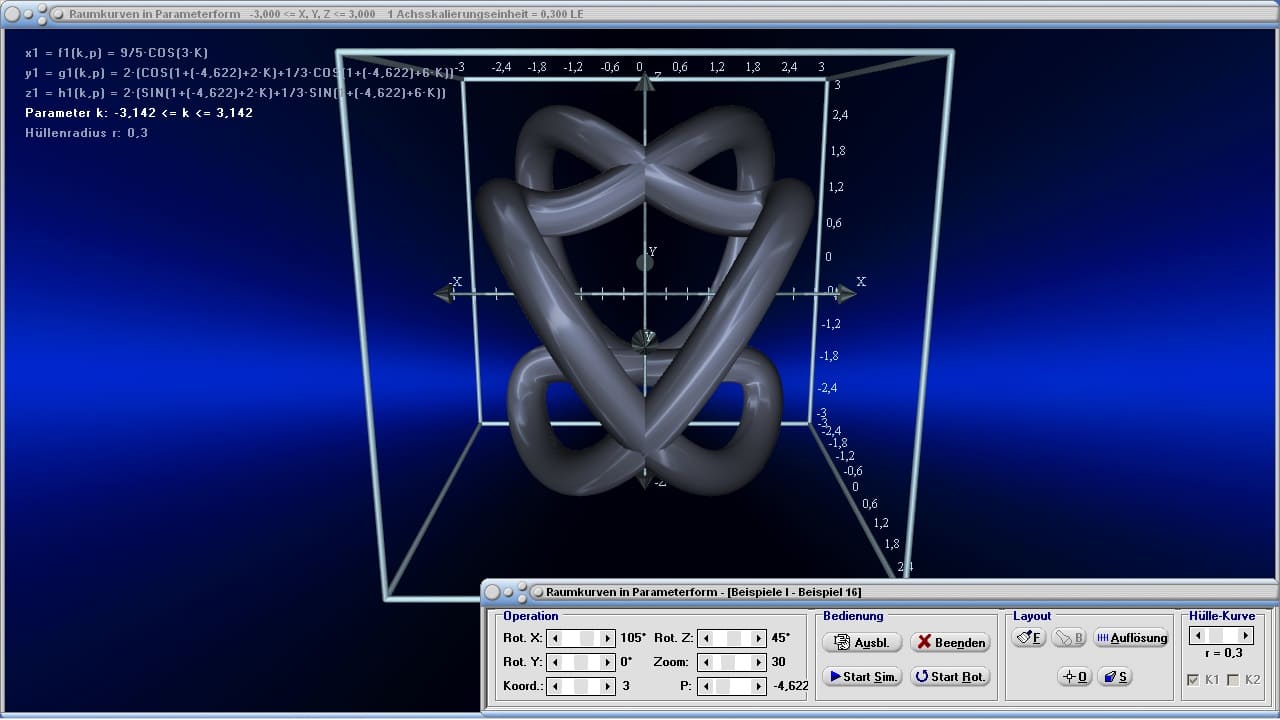1280x720 pixels.
Task: Click the Rot. Z value 45°
Action: 781,637
